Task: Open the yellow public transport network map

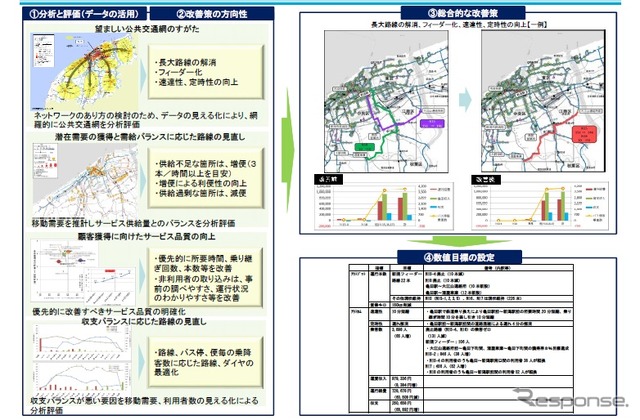Action: [85, 72]
